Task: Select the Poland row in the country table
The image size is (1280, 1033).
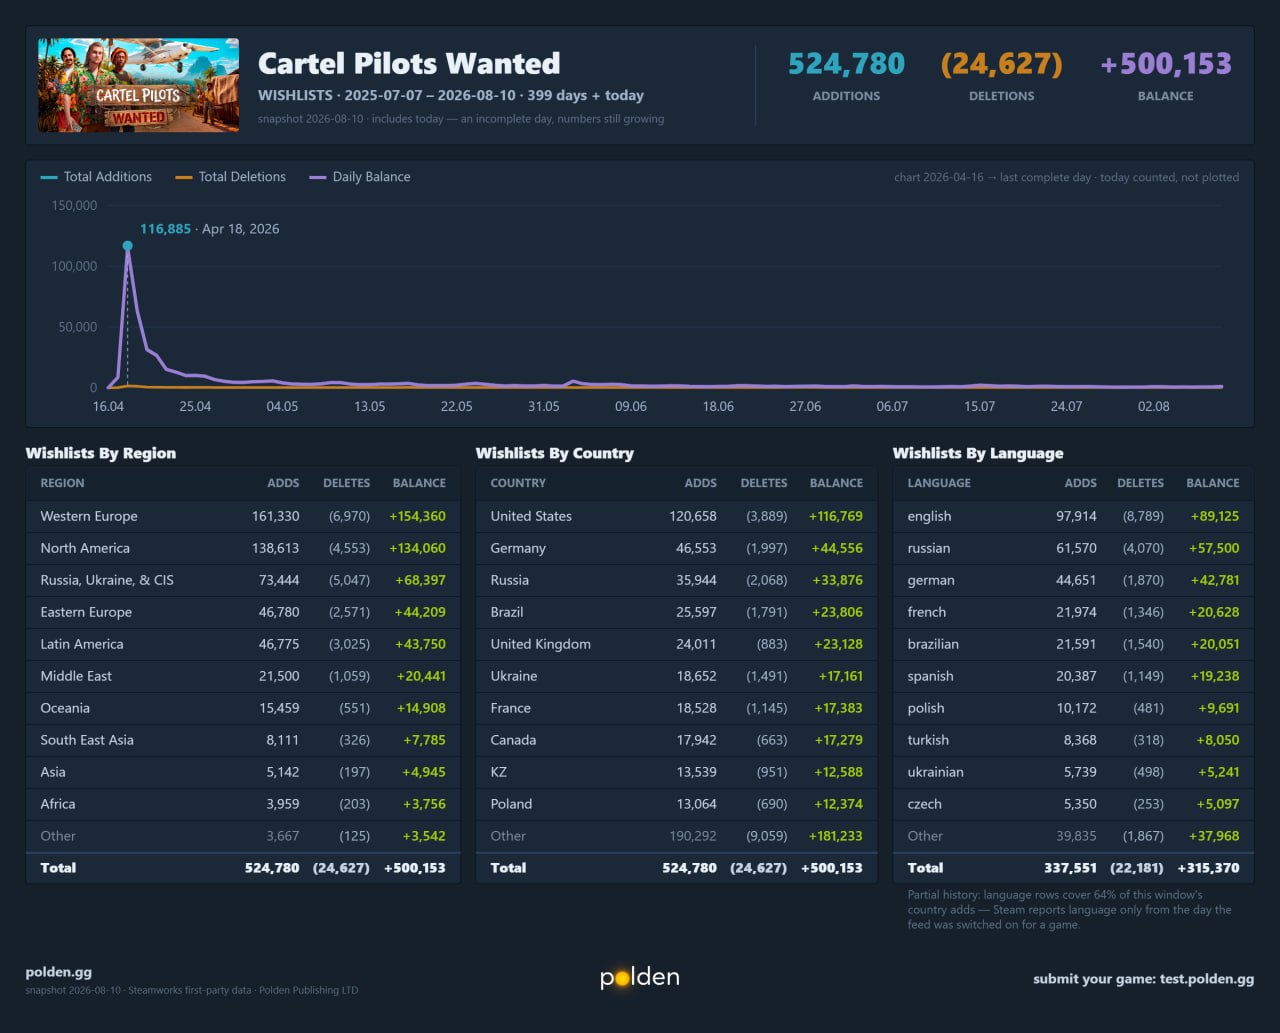Action: click(x=677, y=804)
